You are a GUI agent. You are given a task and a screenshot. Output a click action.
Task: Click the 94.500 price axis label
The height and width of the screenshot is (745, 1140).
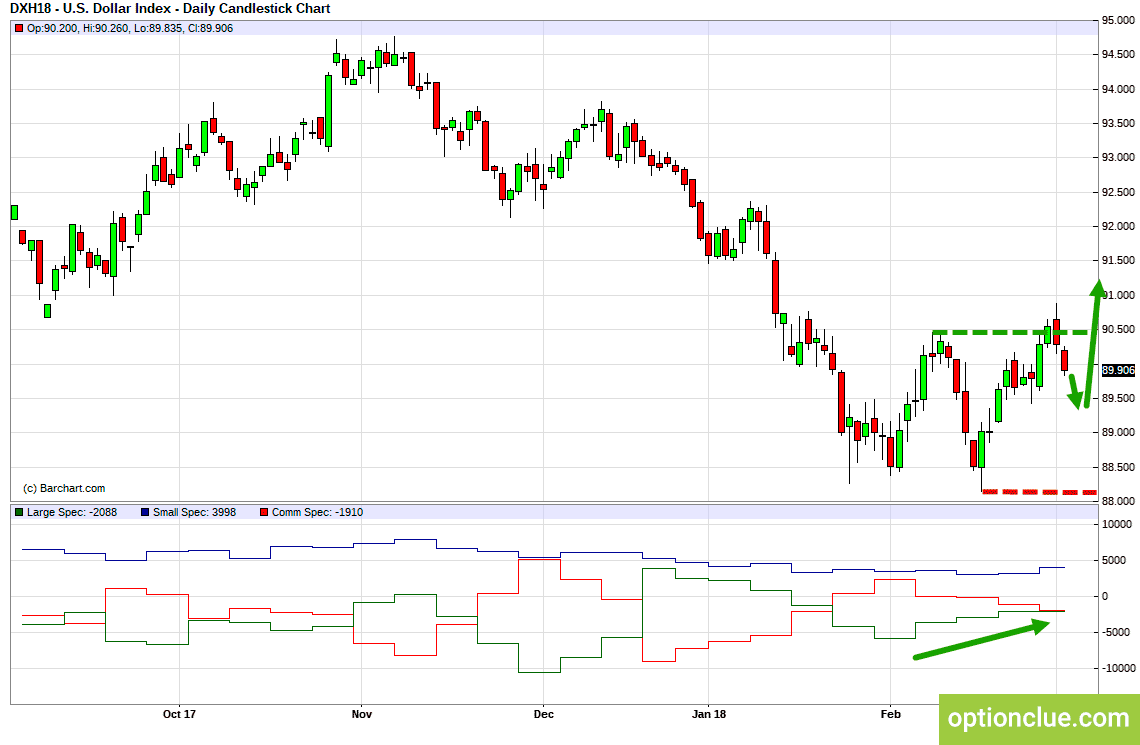pos(1119,55)
